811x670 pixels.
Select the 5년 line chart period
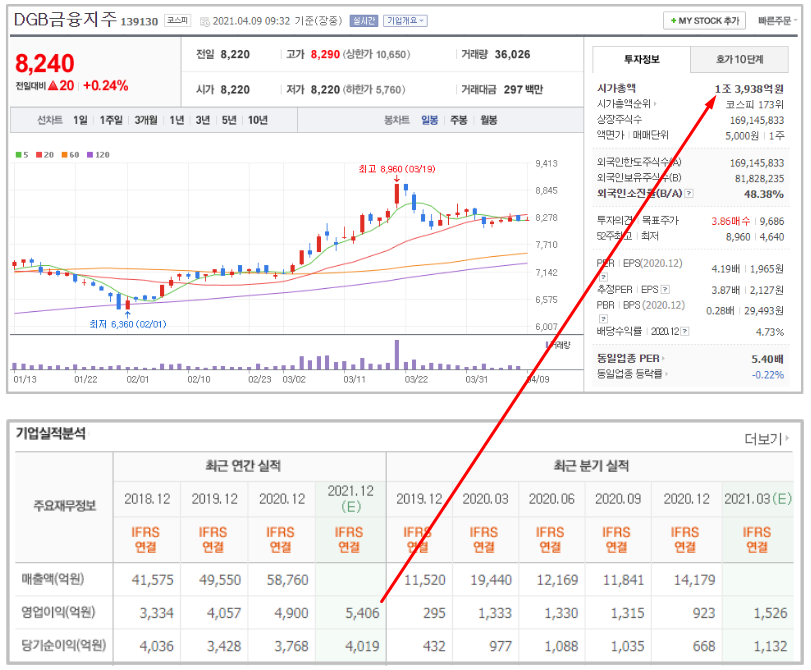229,120
